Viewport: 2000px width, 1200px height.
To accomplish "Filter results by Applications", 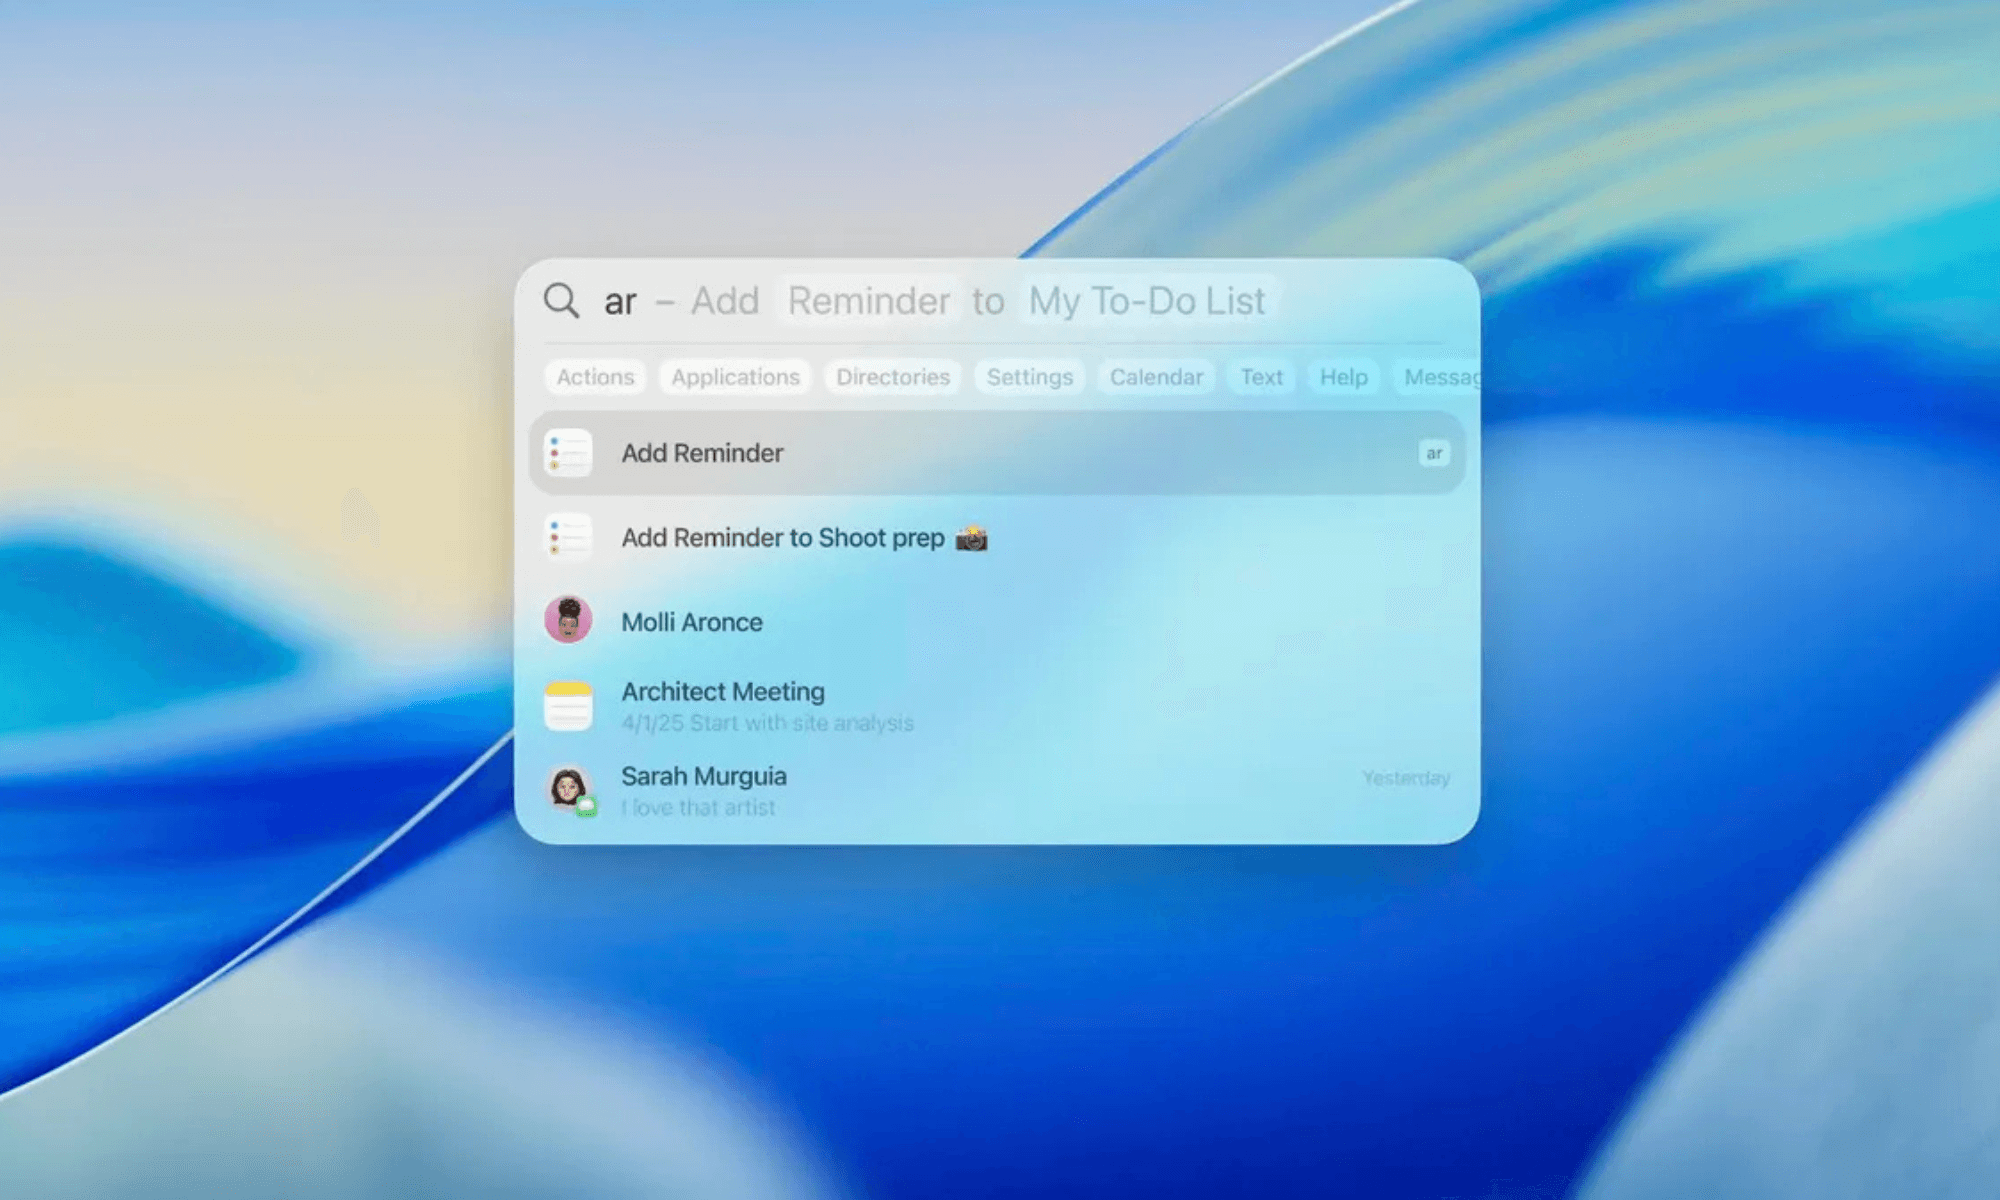I will pyautogui.click(x=735, y=377).
